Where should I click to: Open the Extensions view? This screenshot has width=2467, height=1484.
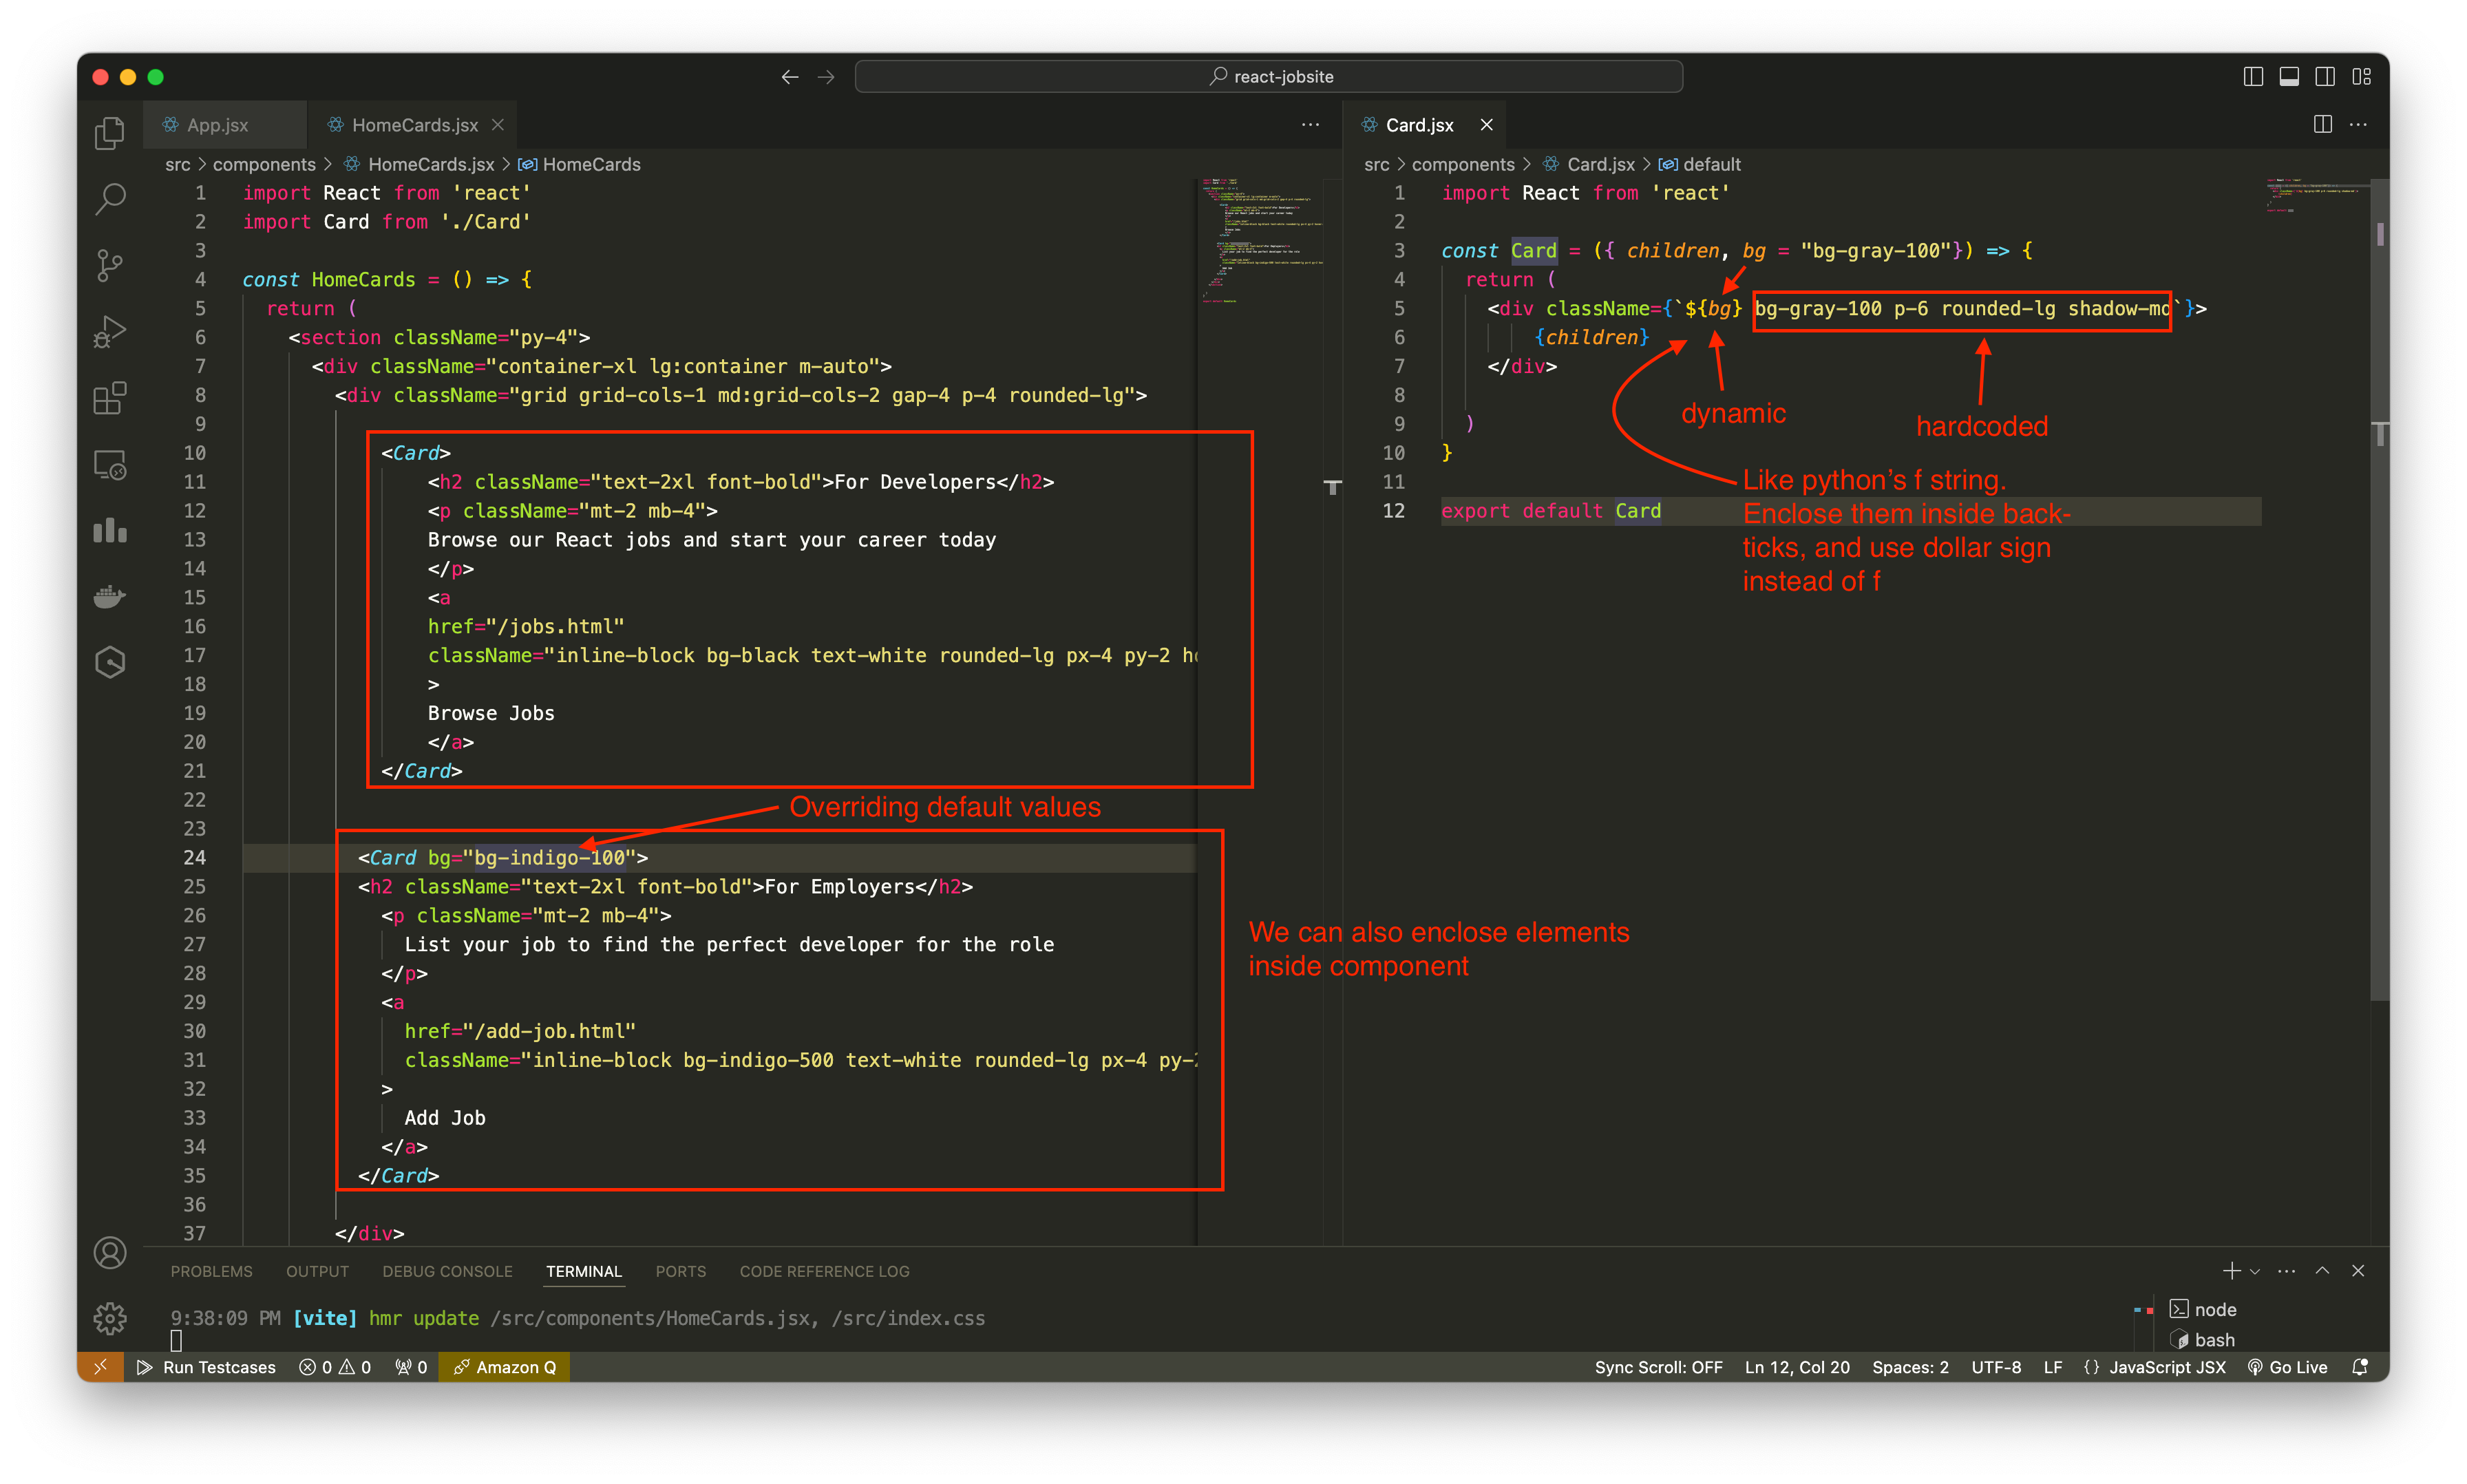[110, 397]
